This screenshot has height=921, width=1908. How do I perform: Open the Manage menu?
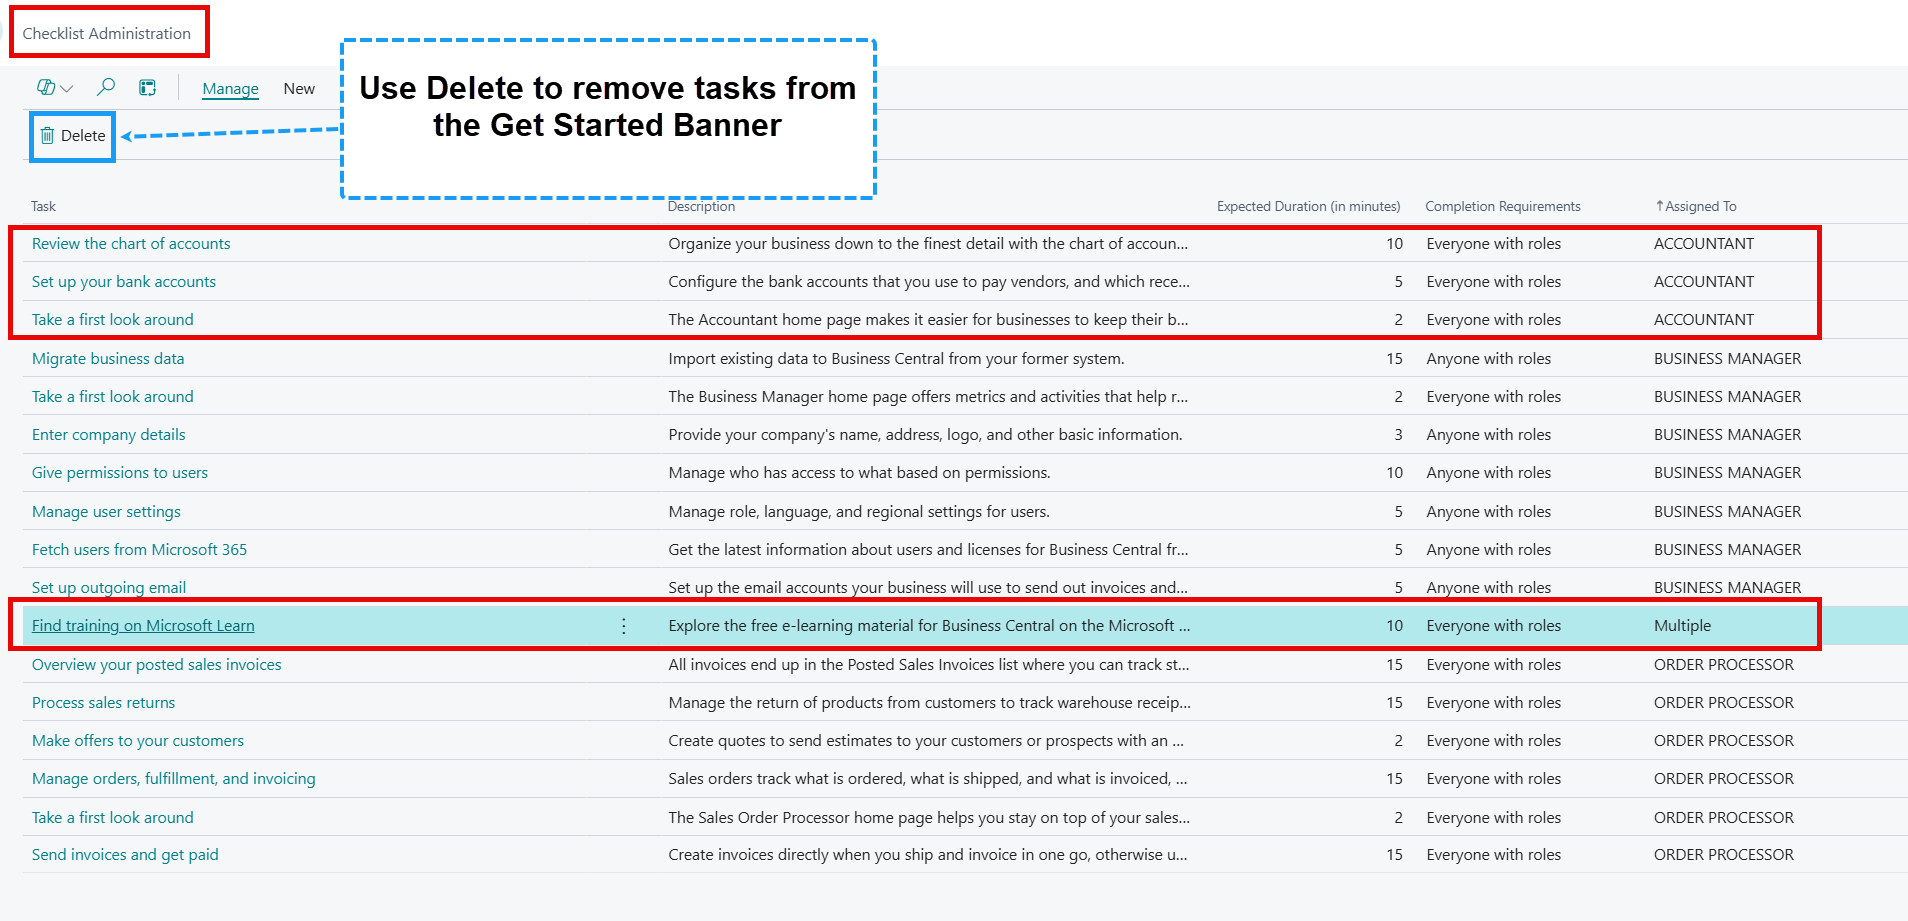(229, 88)
